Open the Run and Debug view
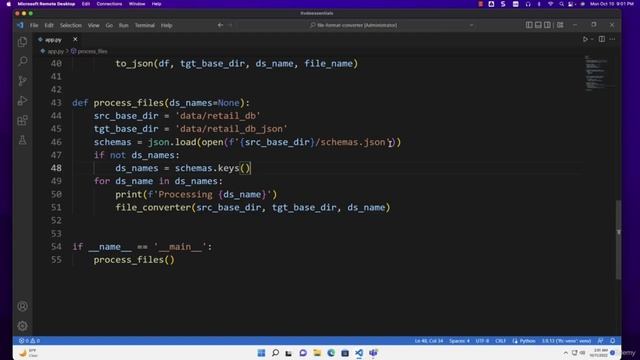Image resolution: width=640 pixels, height=360 pixels. click(22, 100)
